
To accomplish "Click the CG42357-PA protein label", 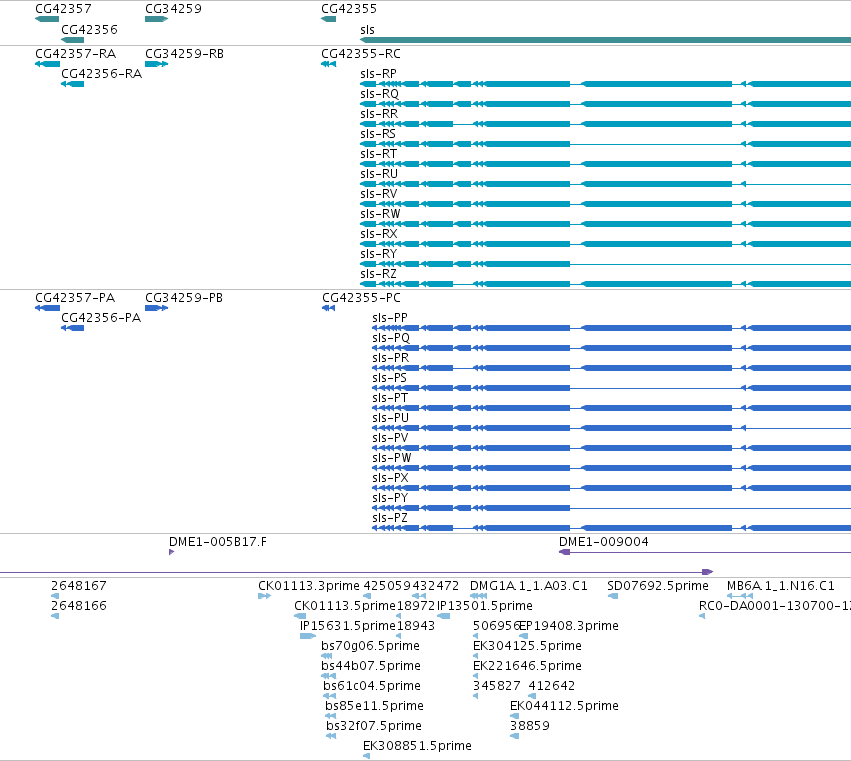I will pos(75,298).
